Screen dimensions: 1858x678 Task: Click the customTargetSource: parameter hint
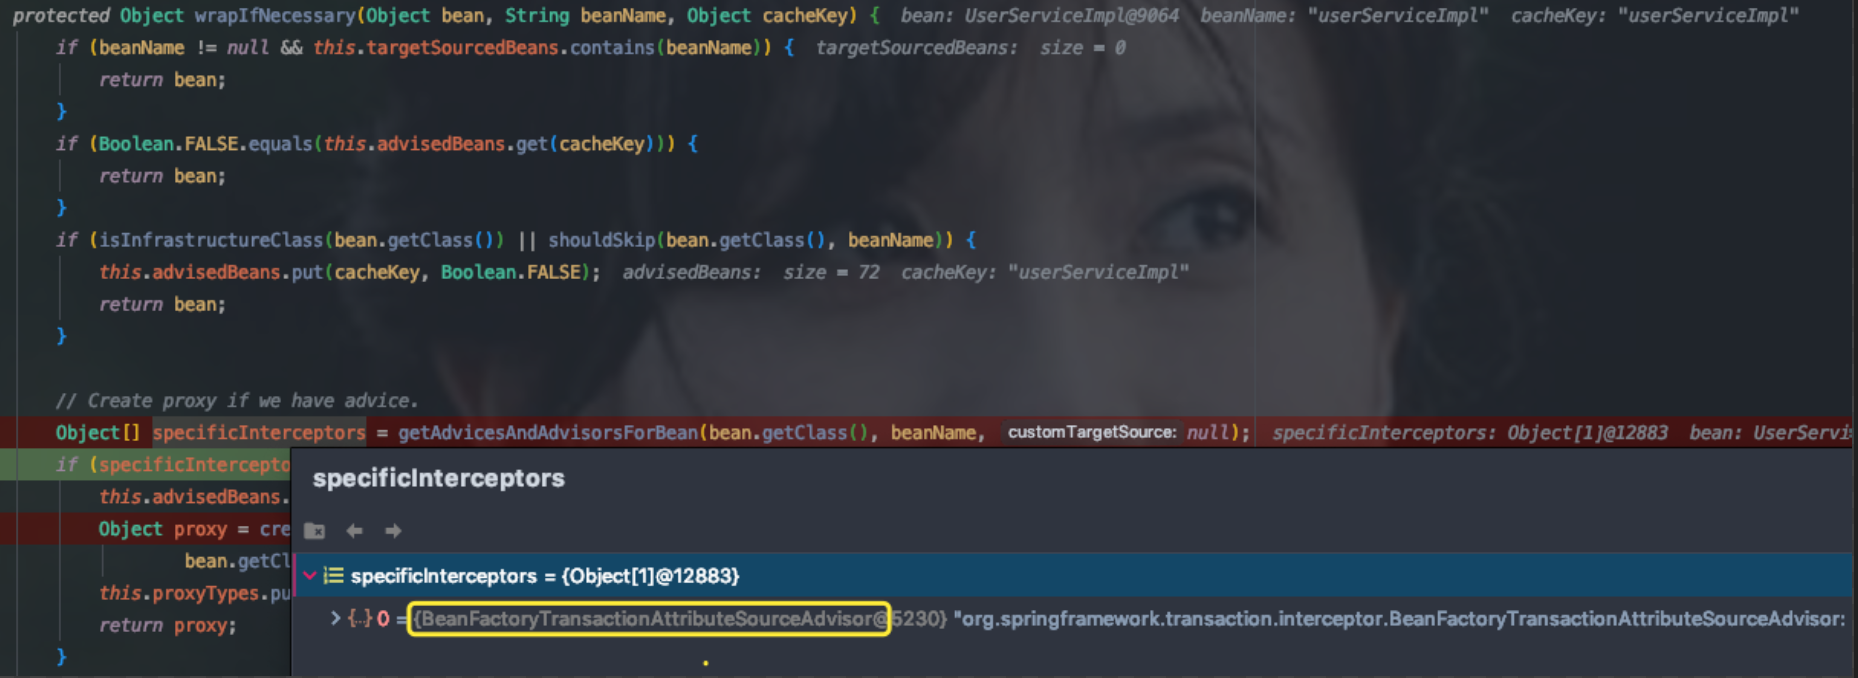1092,432
